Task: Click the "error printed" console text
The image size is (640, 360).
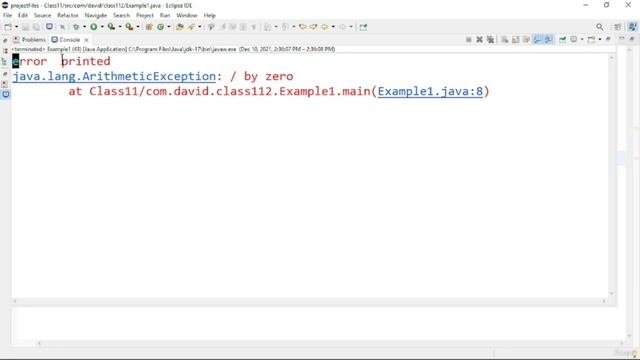Action: tap(61, 61)
